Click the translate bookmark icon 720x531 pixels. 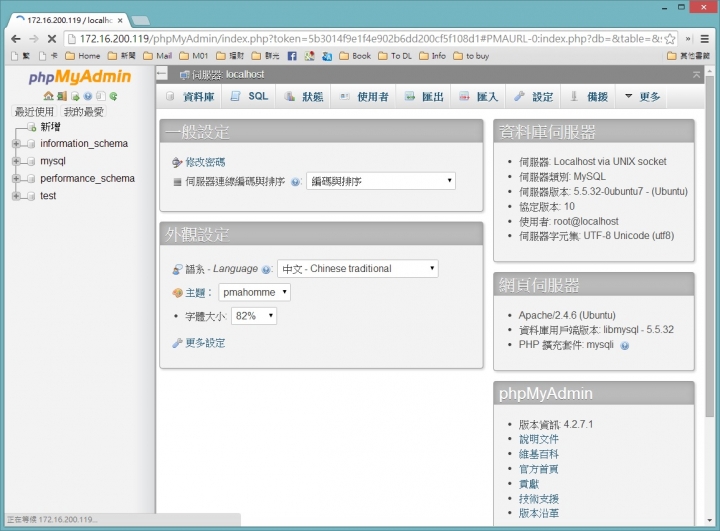[x=327, y=56]
